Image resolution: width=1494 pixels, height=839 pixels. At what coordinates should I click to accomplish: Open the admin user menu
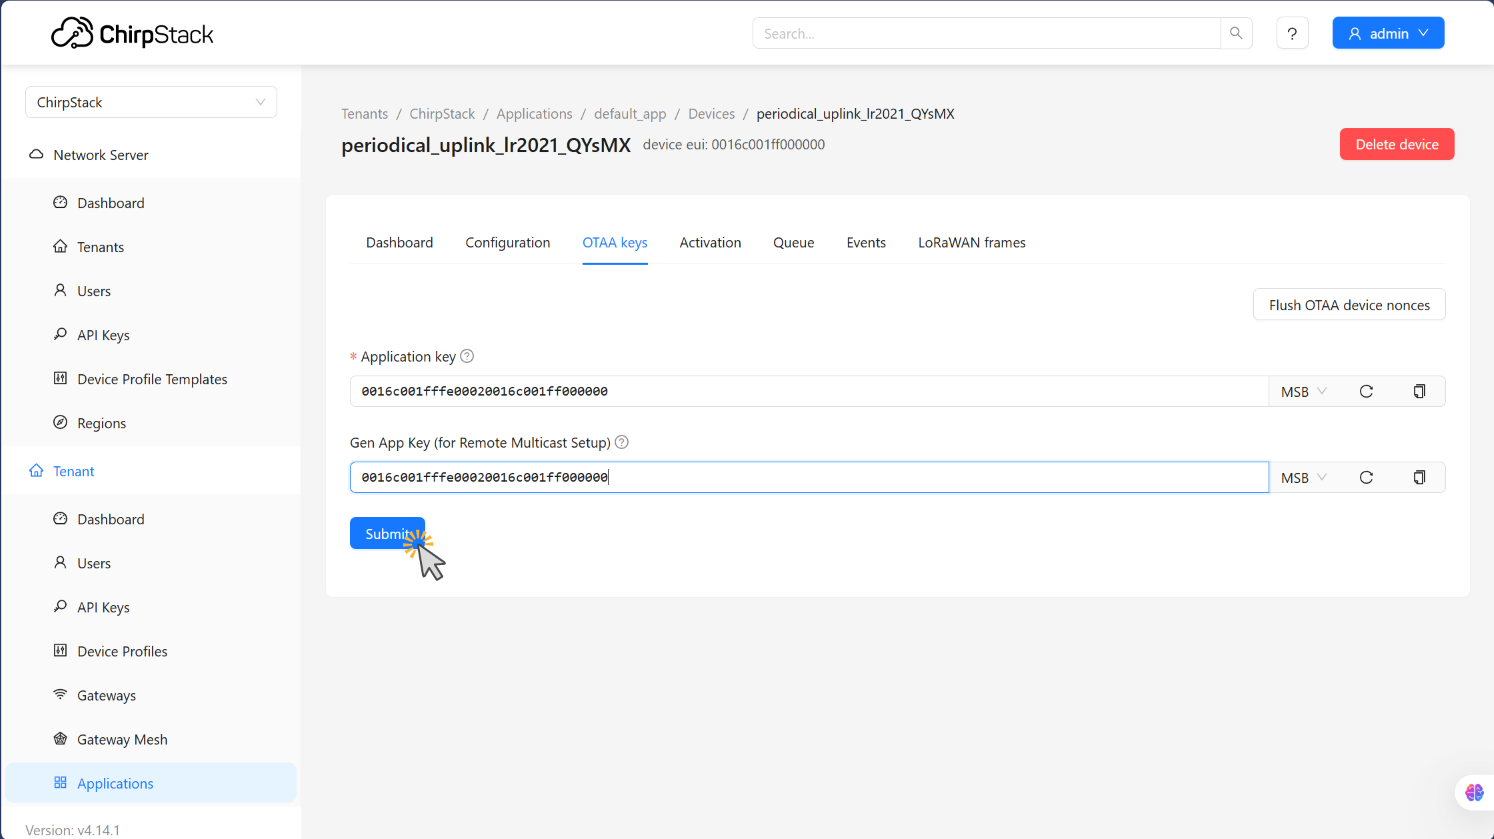tap(1388, 33)
